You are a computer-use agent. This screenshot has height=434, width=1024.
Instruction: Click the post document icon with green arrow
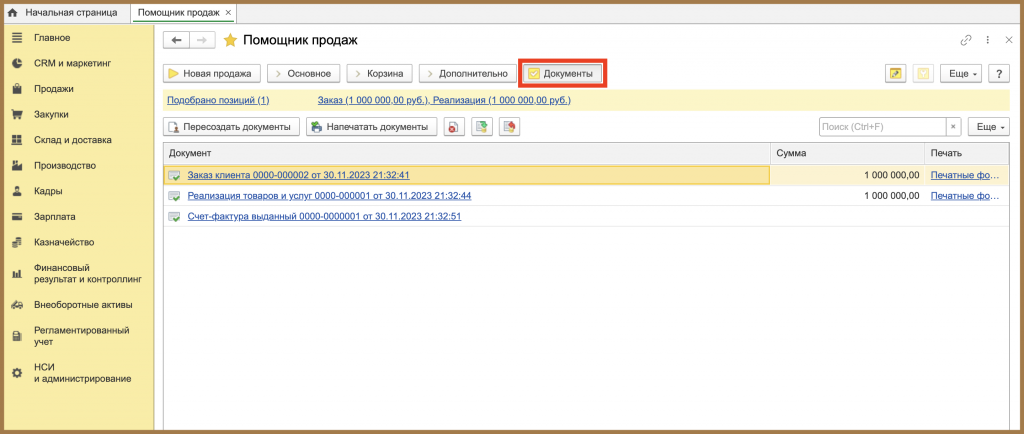point(481,127)
